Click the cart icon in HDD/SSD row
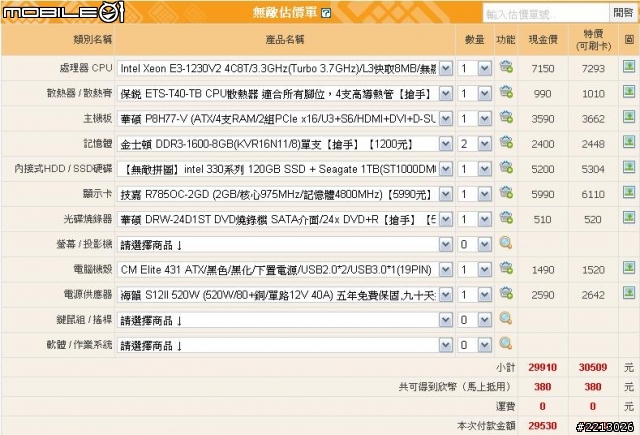The height and width of the screenshot is (435, 640). [x=506, y=167]
